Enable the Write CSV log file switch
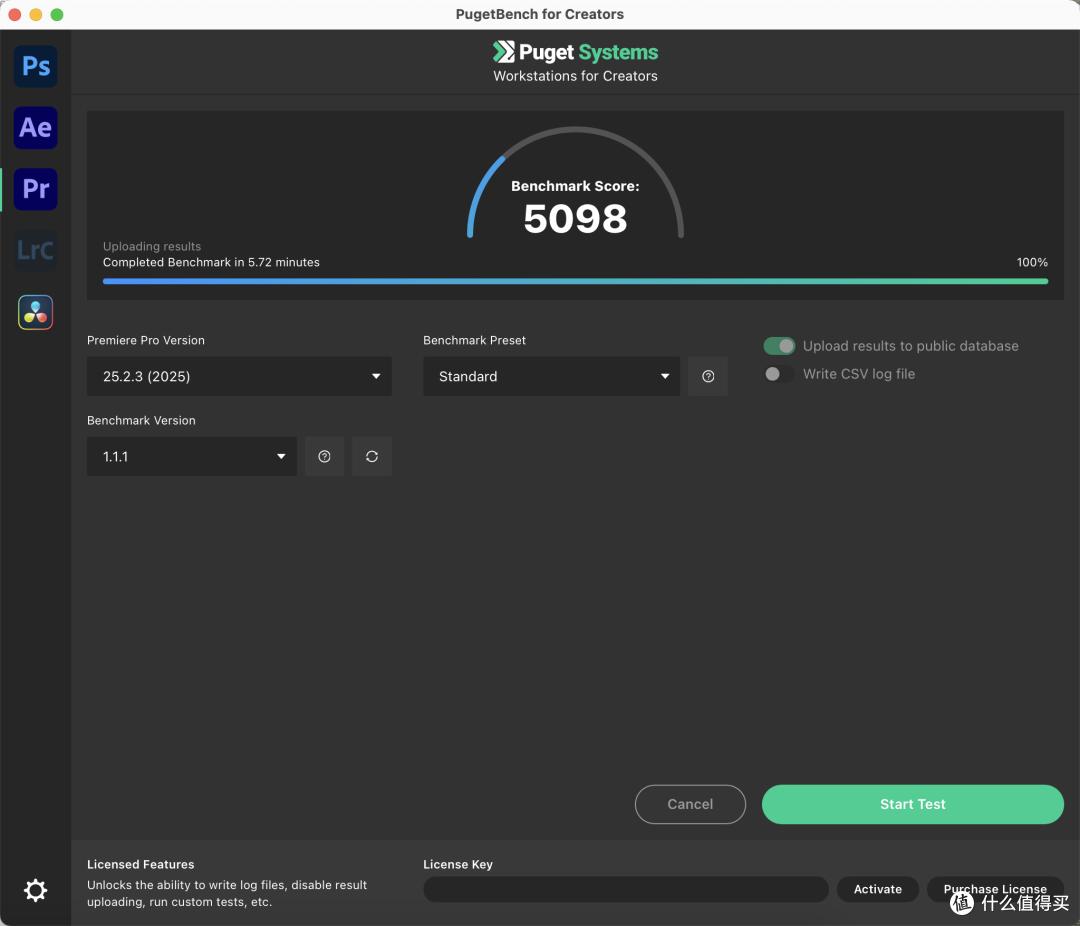 tap(779, 374)
